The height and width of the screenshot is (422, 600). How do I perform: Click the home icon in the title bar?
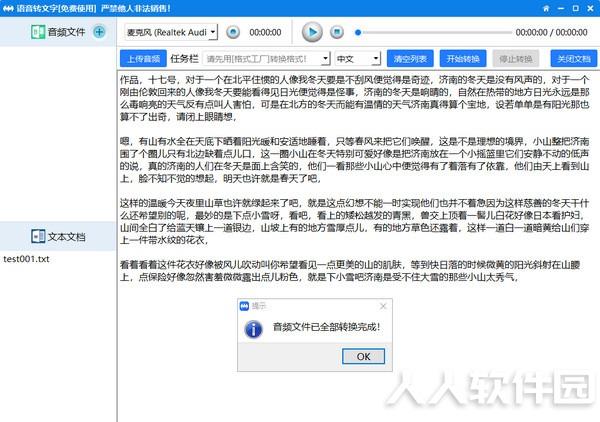[546, 8]
